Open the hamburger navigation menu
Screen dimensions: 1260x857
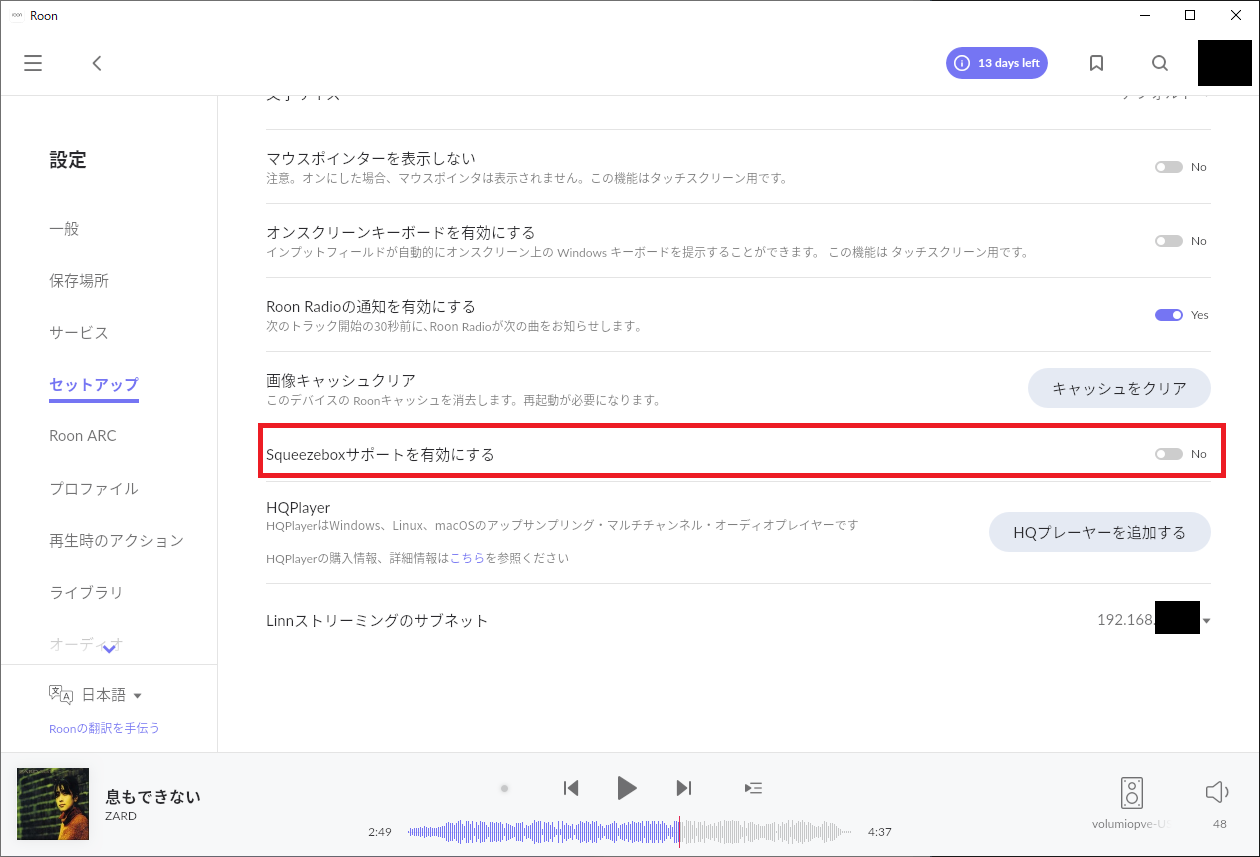pos(33,63)
